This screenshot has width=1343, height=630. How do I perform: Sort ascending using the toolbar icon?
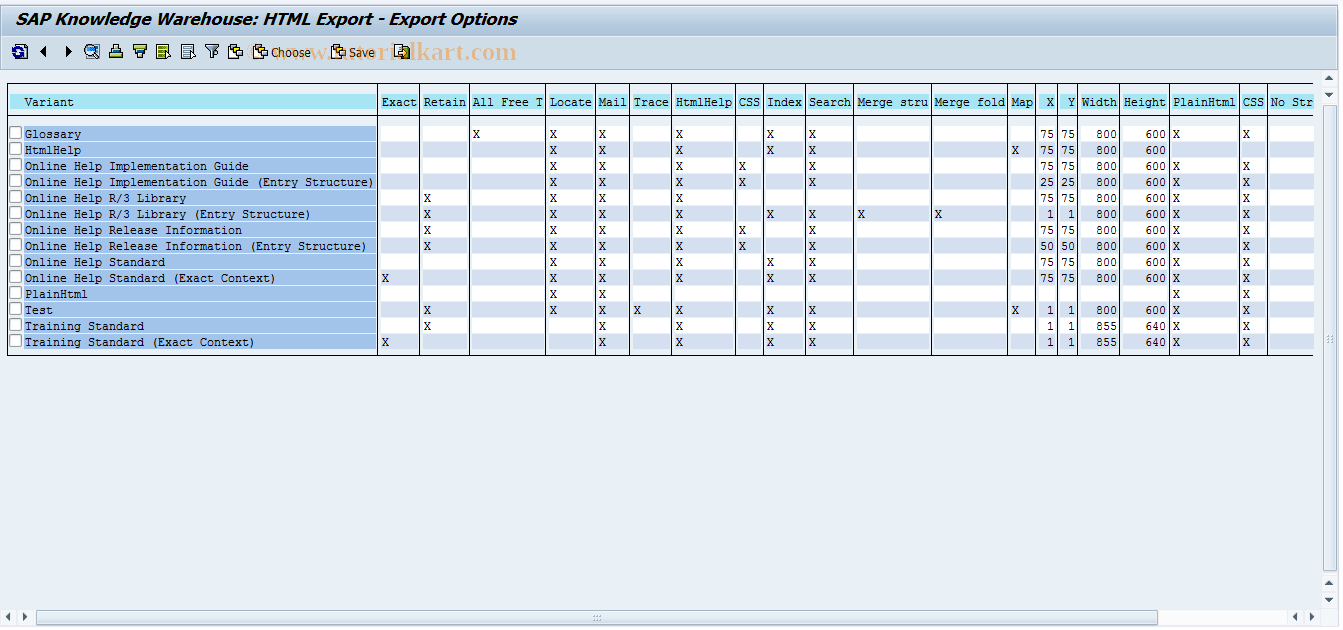(116, 52)
